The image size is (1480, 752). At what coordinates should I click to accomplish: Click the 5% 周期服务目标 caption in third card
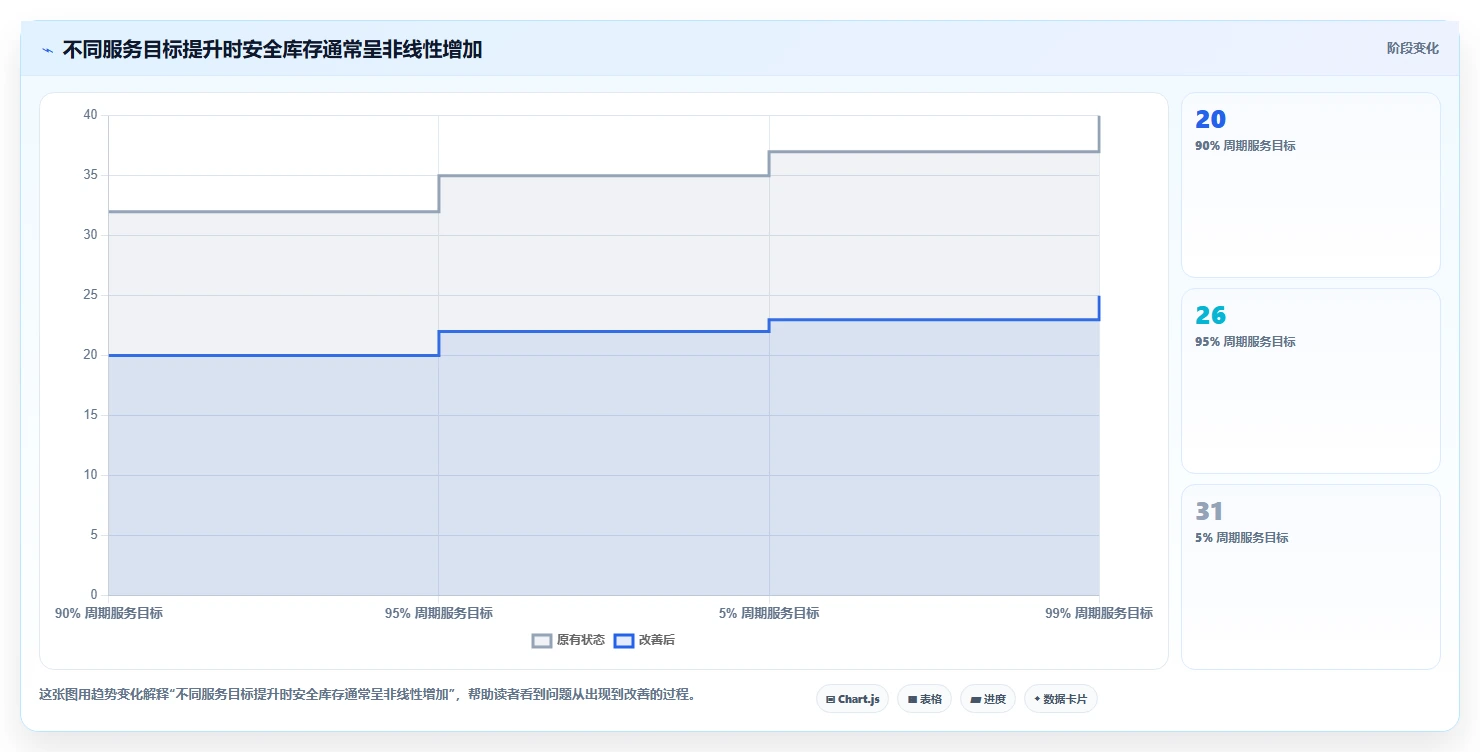pos(1242,538)
